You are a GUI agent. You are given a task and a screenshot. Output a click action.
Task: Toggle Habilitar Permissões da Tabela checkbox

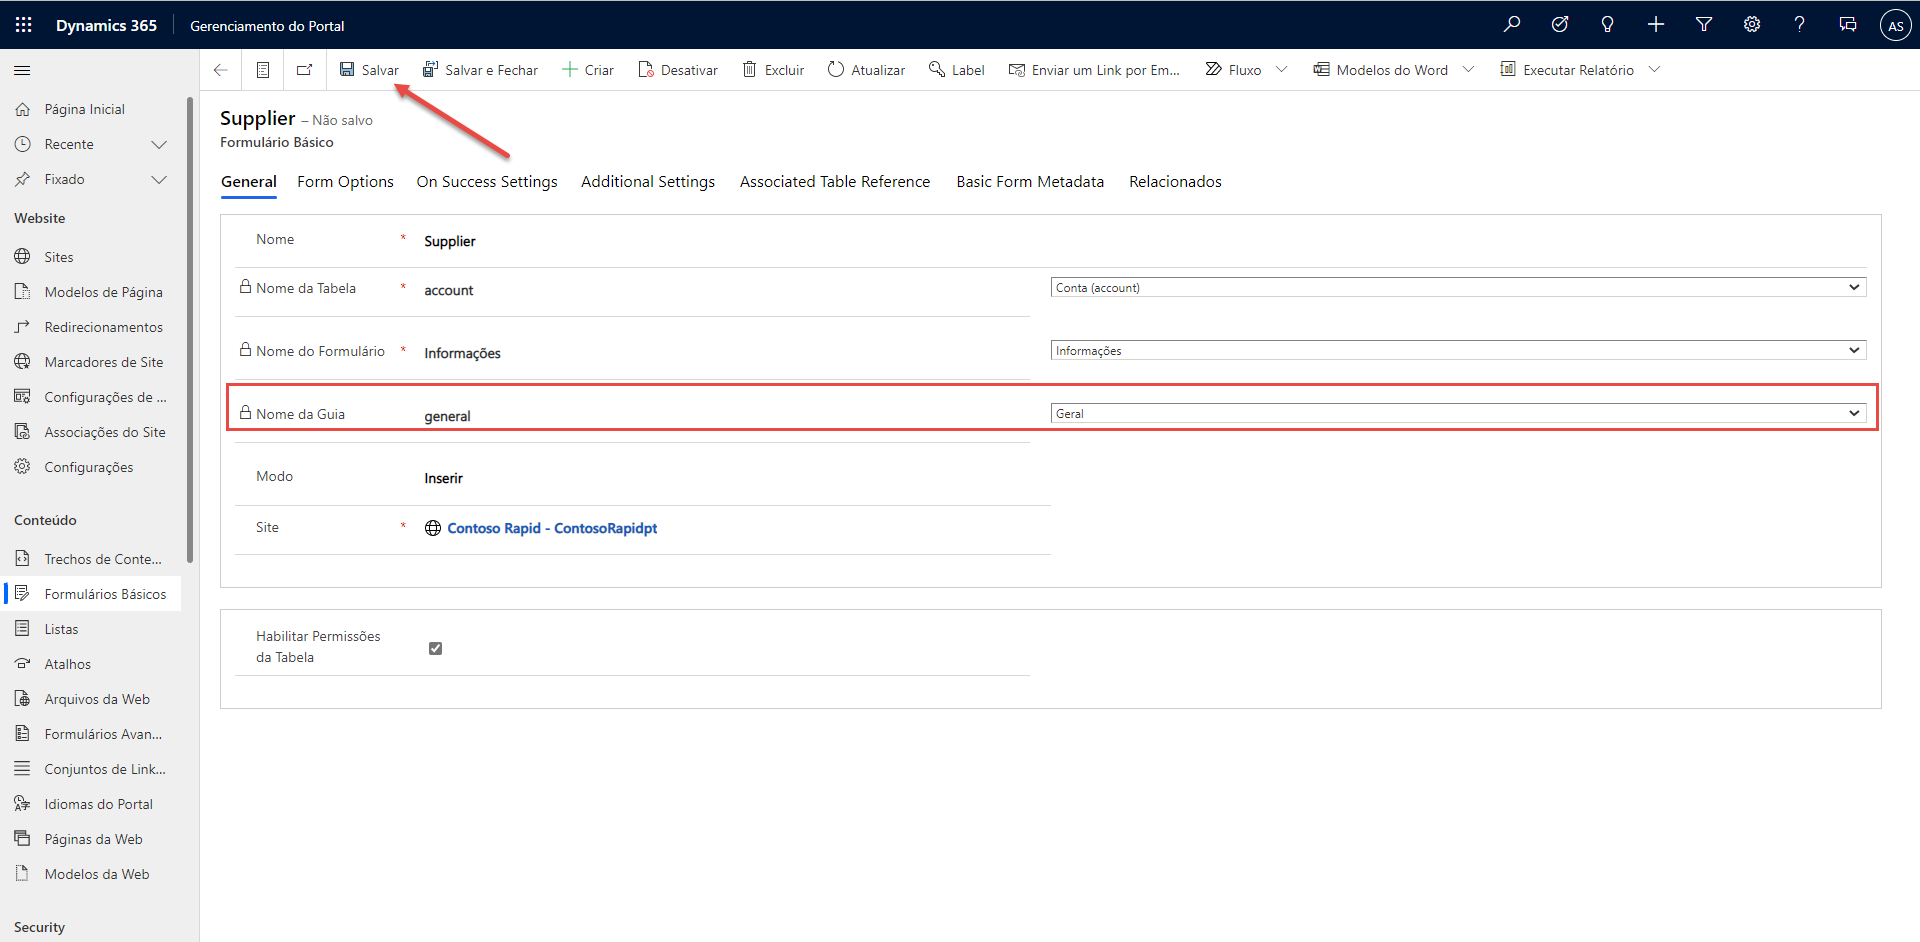click(x=435, y=648)
